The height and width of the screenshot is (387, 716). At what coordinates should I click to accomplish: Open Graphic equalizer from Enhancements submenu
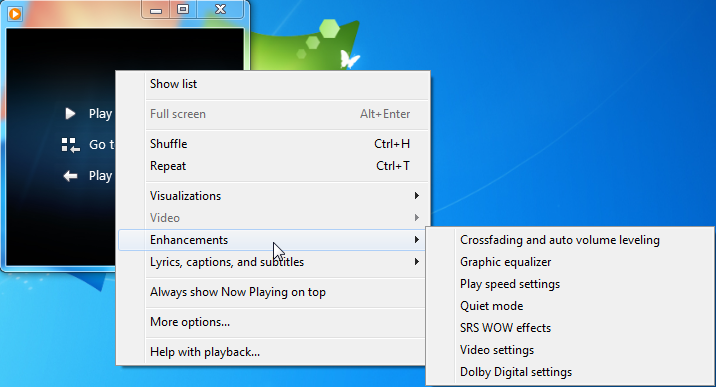point(570,262)
